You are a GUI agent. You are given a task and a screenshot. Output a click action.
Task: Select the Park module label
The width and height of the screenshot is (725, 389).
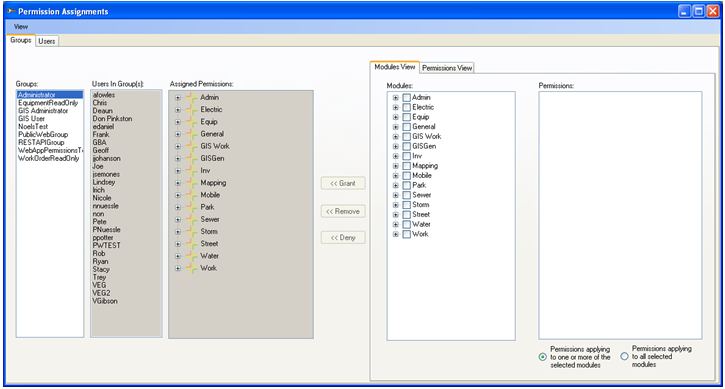tap(419, 185)
